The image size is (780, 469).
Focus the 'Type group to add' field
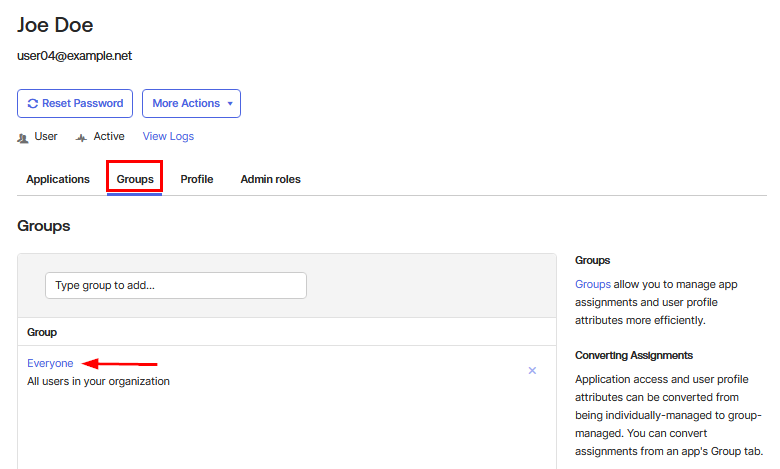(x=176, y=285)
